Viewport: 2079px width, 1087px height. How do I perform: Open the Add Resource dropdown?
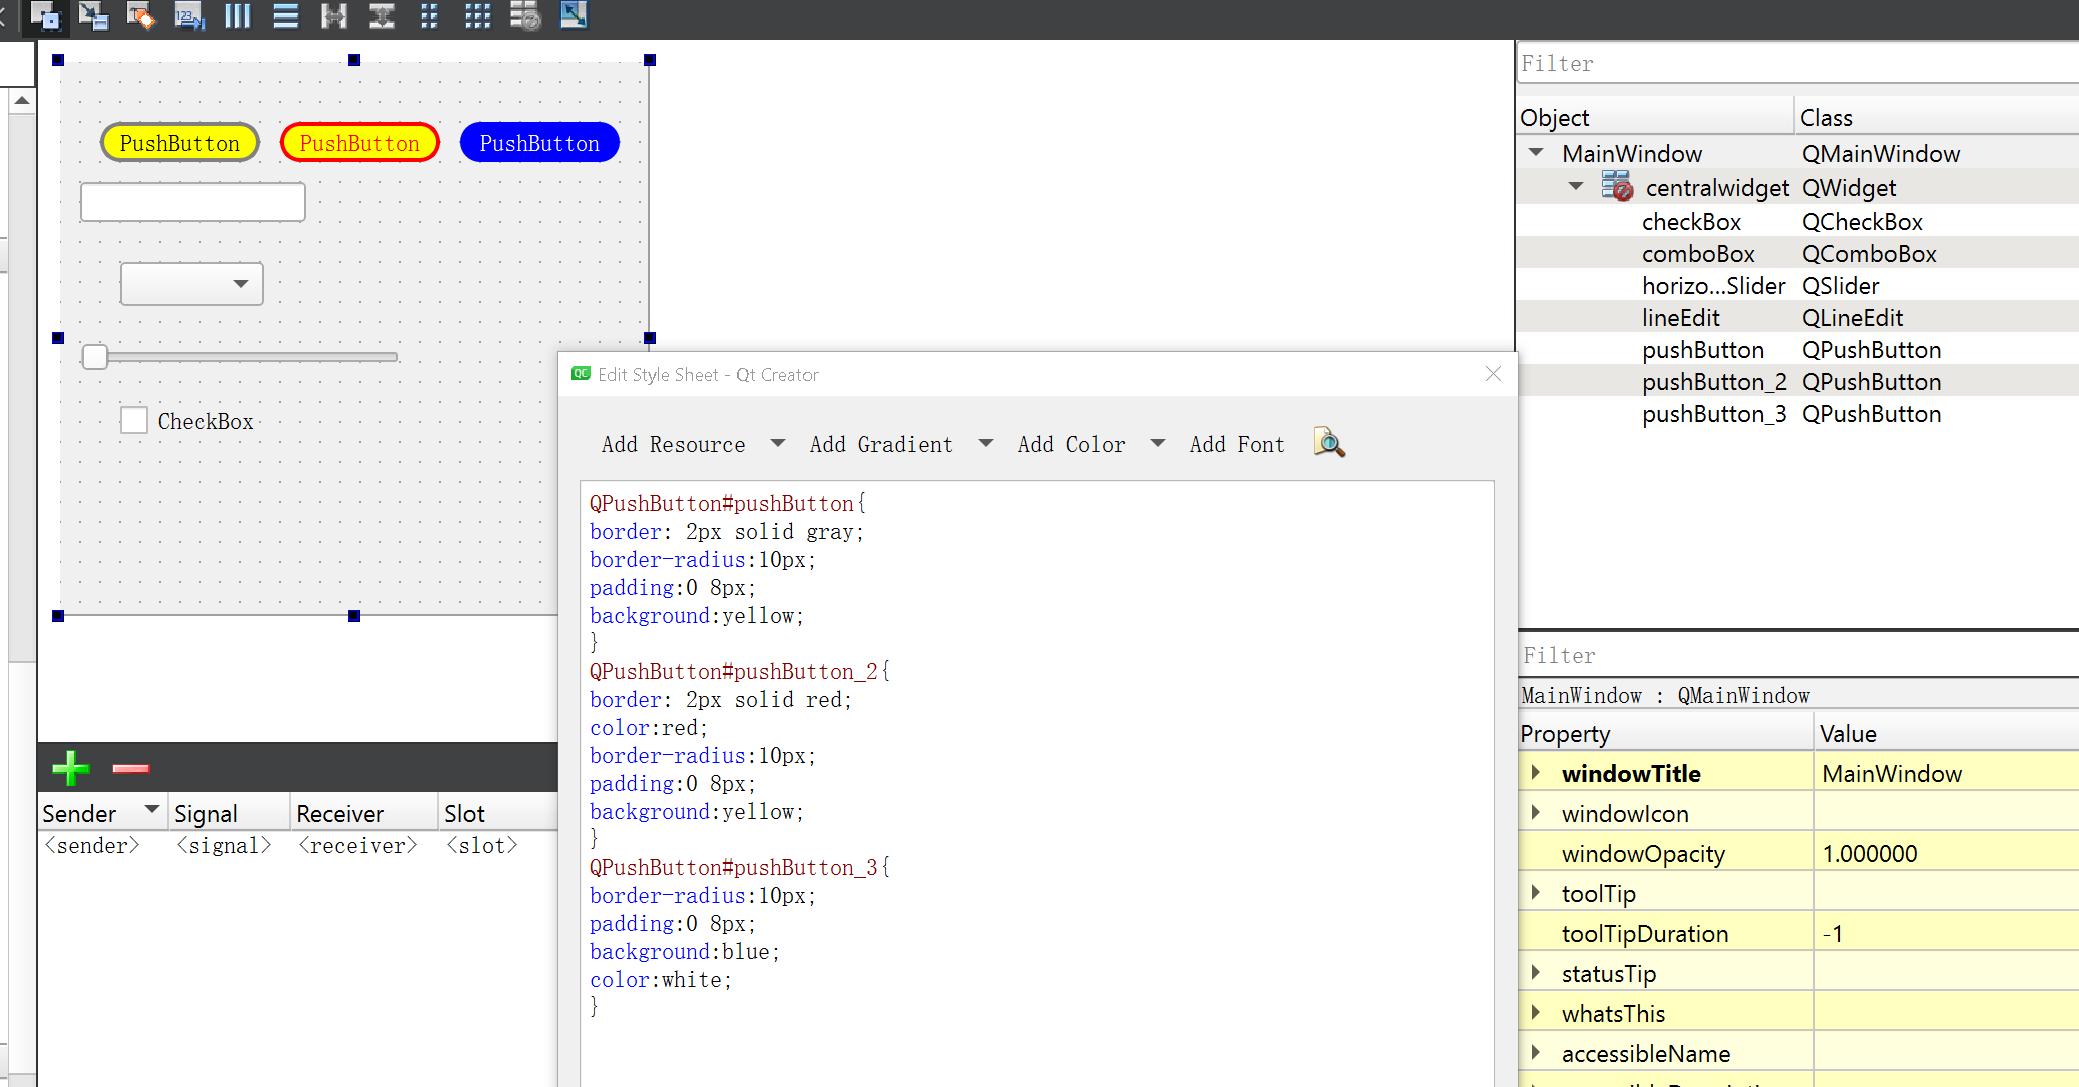pos(777,444)
